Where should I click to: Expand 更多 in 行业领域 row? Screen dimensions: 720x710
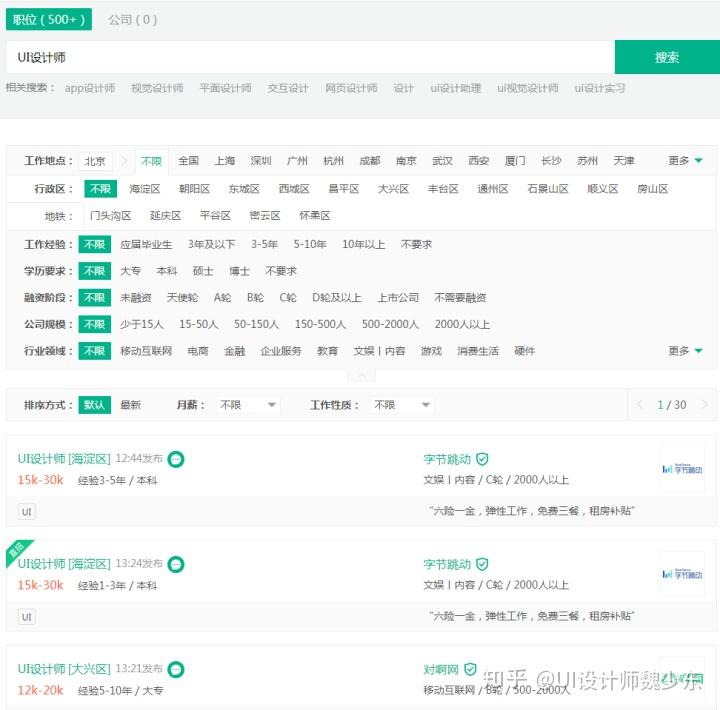(685, 351)
